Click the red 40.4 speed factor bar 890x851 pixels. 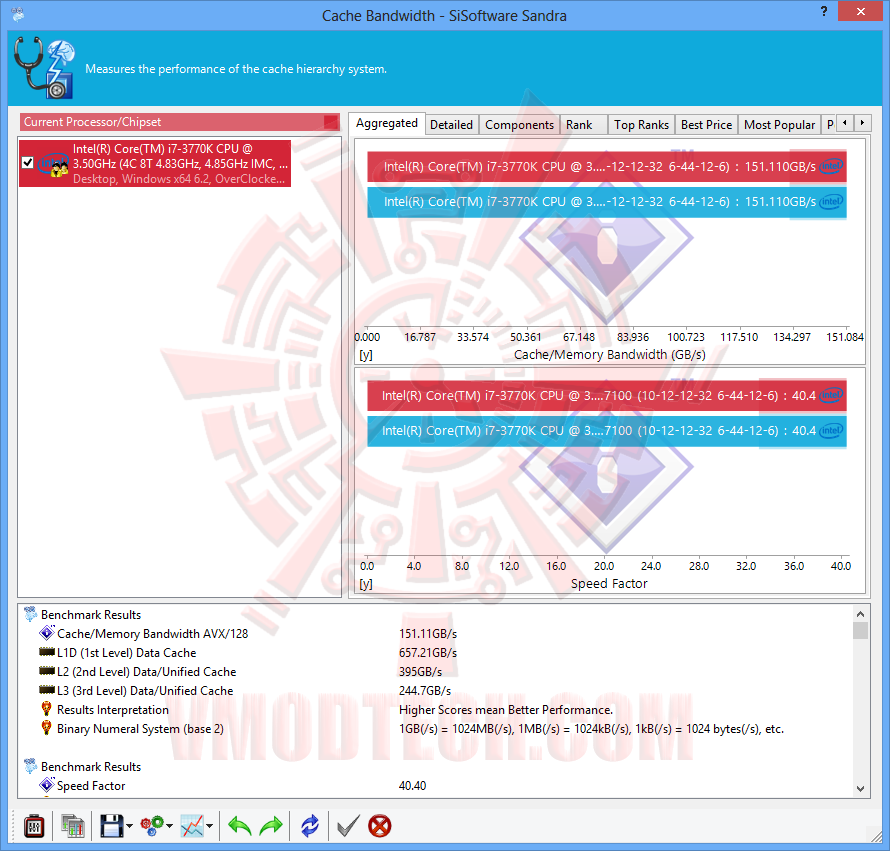[x=607, y=396]
